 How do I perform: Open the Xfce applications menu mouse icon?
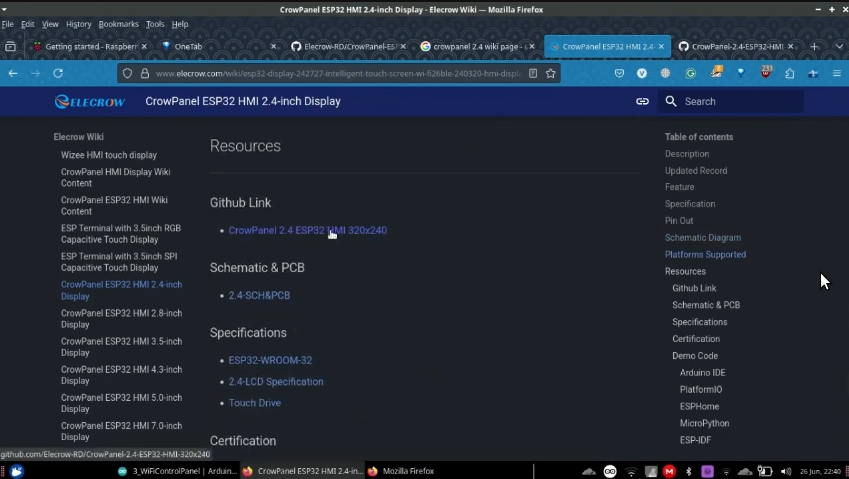[16, 471]
